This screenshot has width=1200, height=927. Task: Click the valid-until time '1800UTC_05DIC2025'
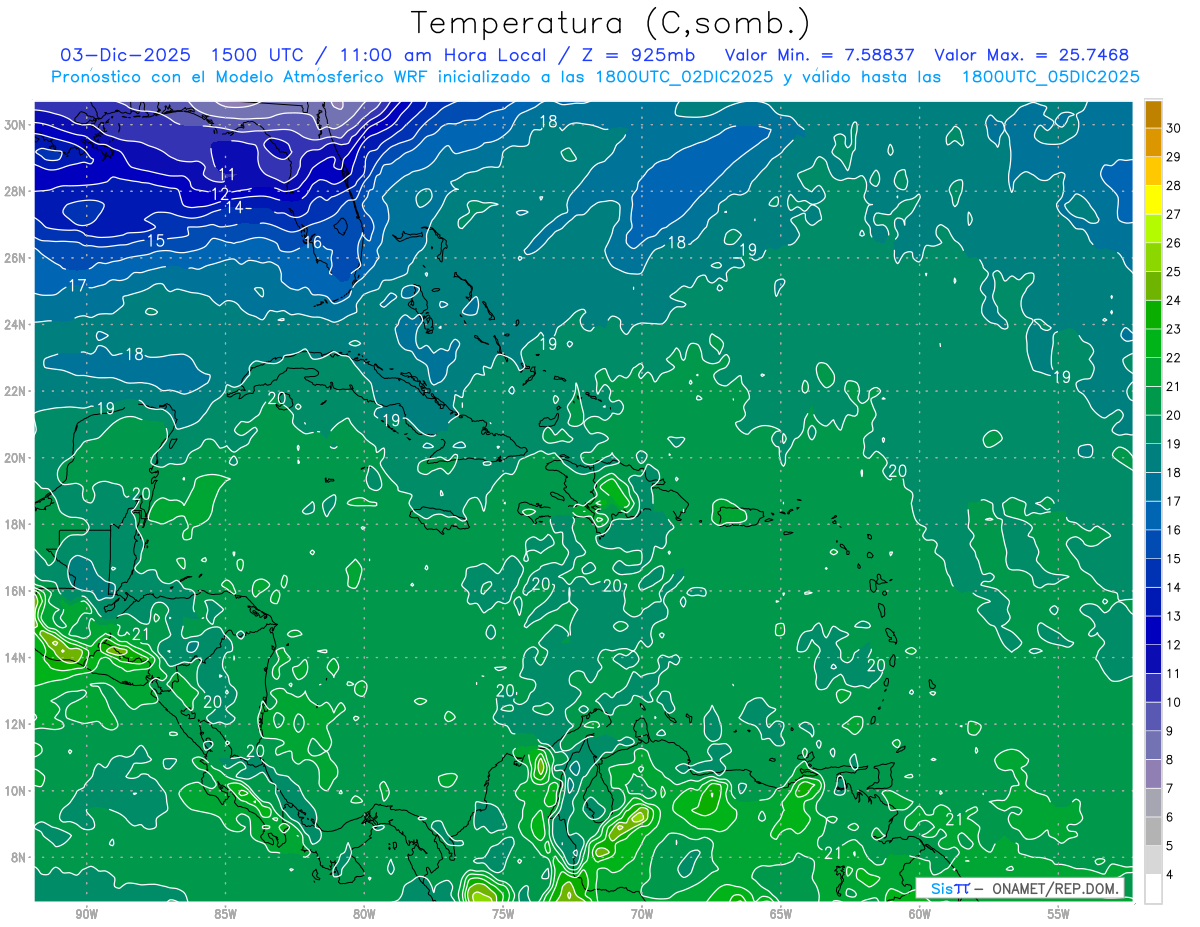(1050, 77)
